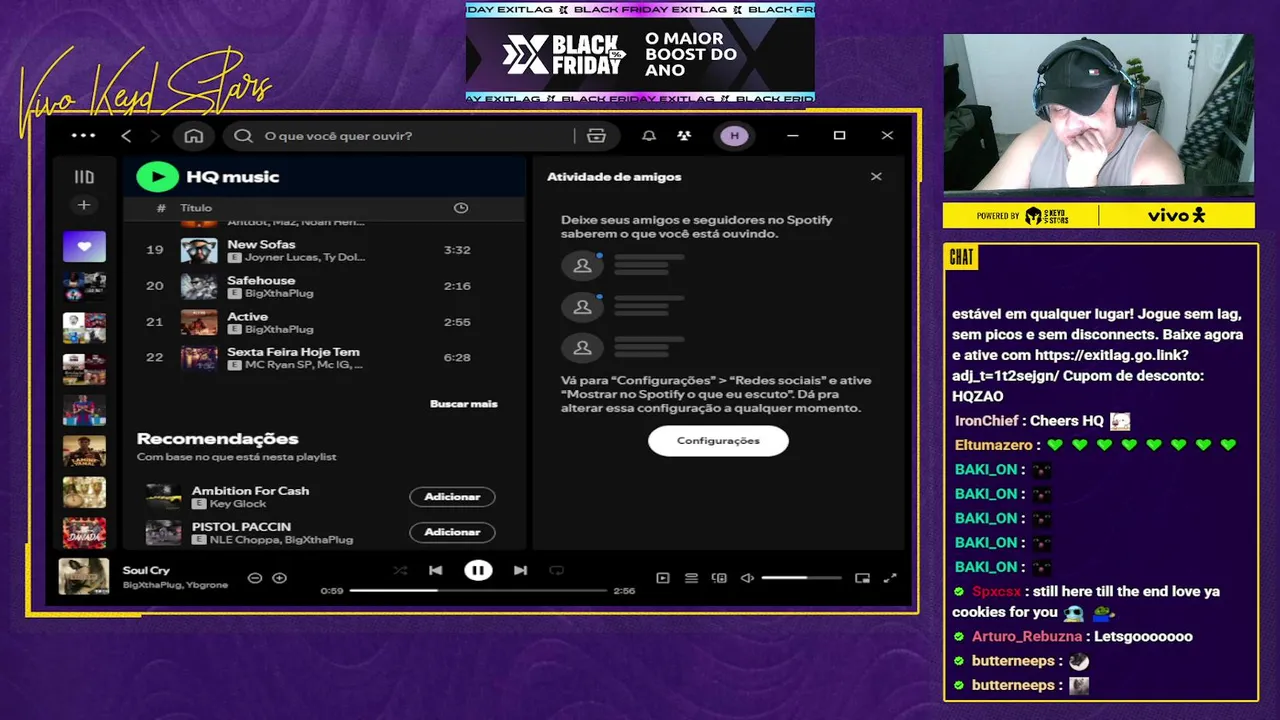Open connect to a device icon
Image resolution: width=1280 pixels, height=720 pixels.
(x=719, y=578)
